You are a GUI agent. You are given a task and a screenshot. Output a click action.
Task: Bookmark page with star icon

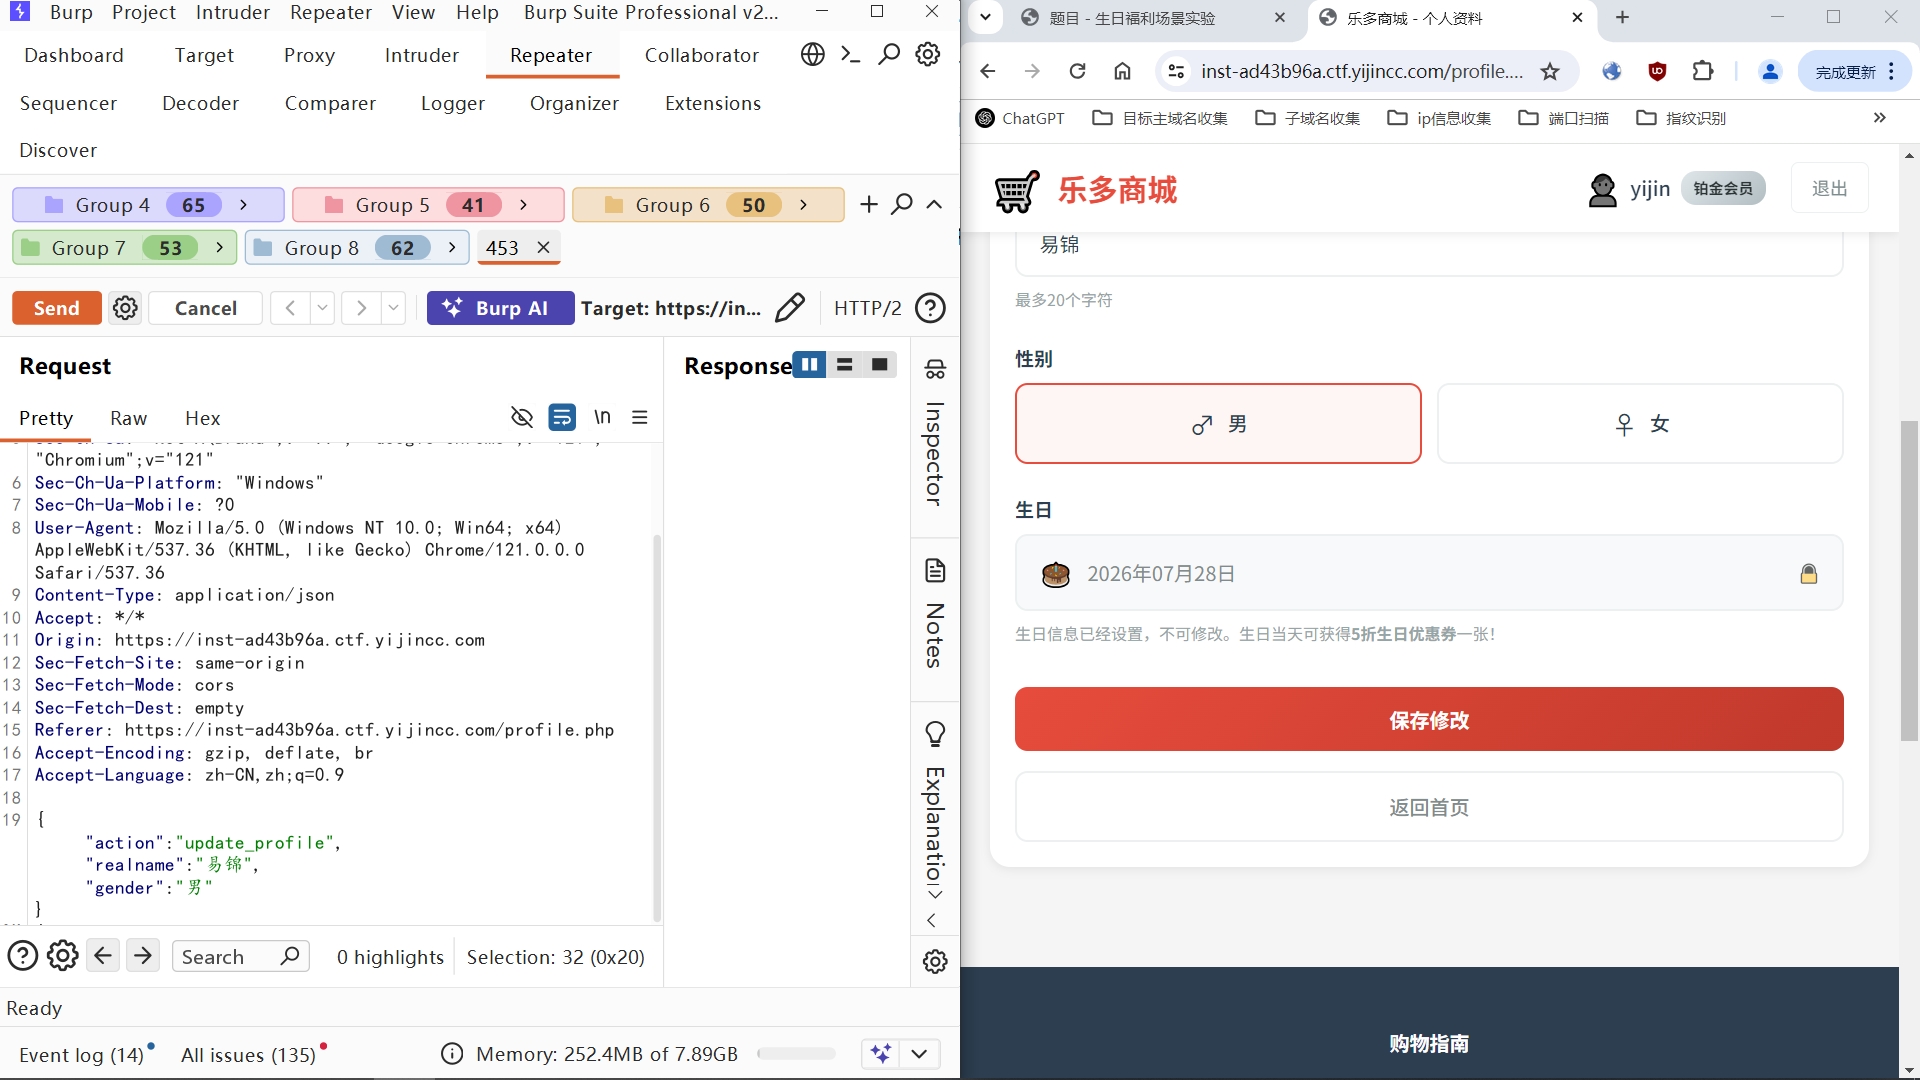1549,71
